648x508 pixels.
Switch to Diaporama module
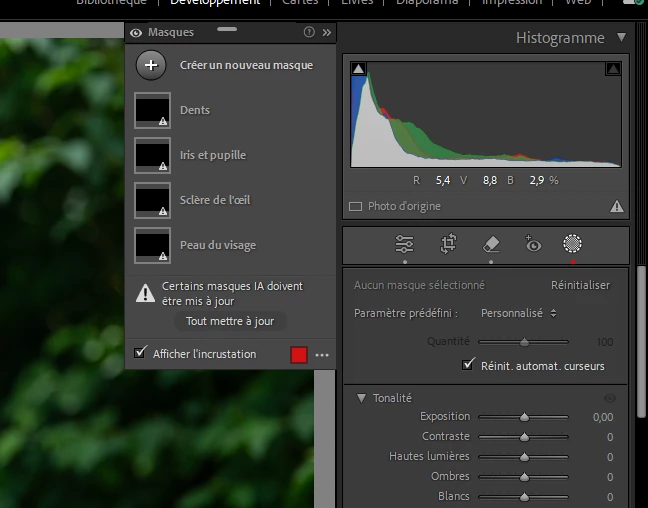point(427,2)
